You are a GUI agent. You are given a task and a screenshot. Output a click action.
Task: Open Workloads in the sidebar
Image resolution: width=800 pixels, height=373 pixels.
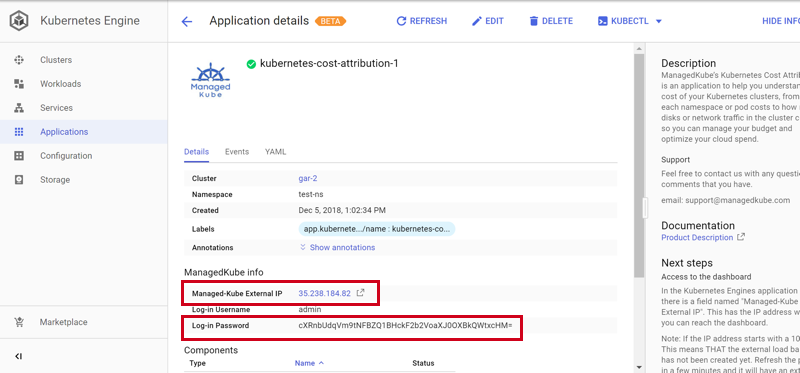61,84
